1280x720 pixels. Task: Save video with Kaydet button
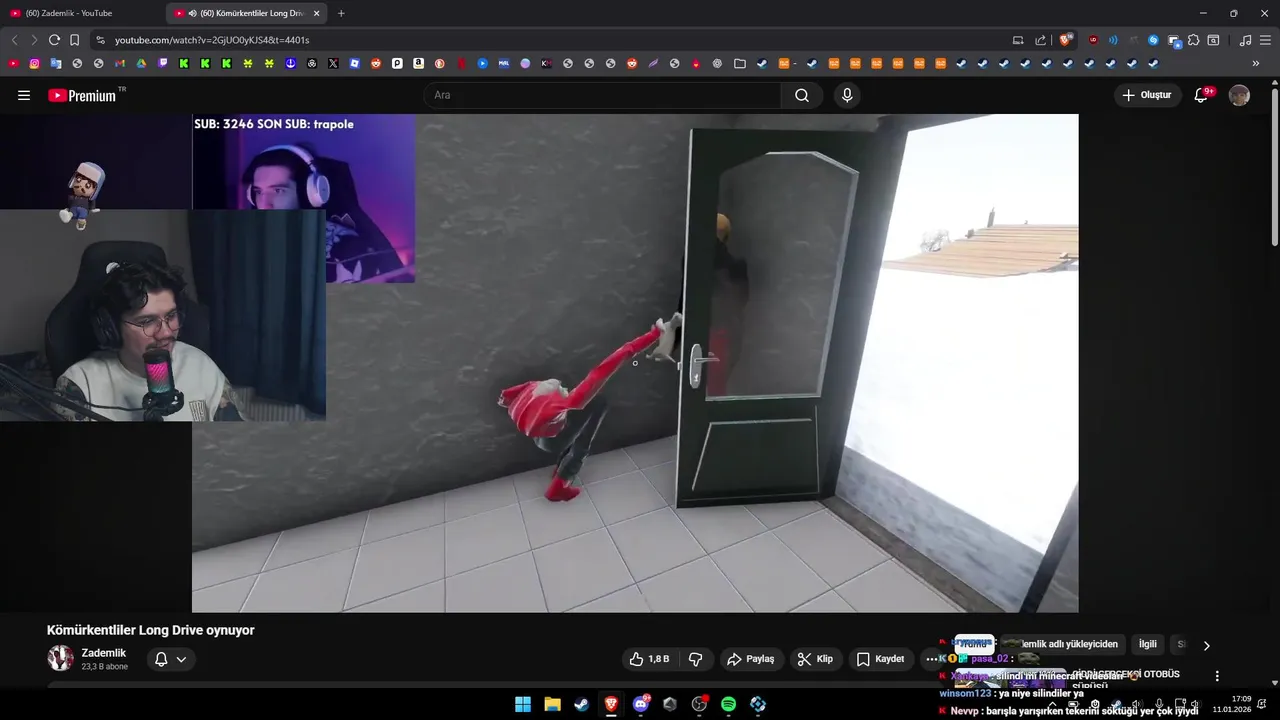880,659
